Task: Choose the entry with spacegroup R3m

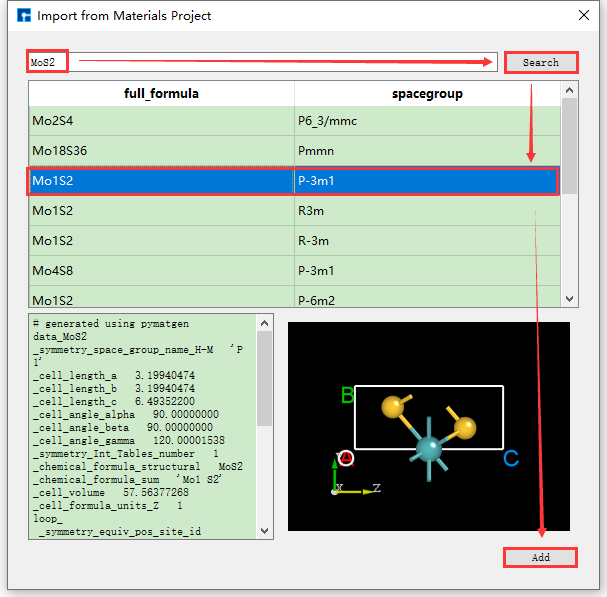Action: tap(428, 212)
